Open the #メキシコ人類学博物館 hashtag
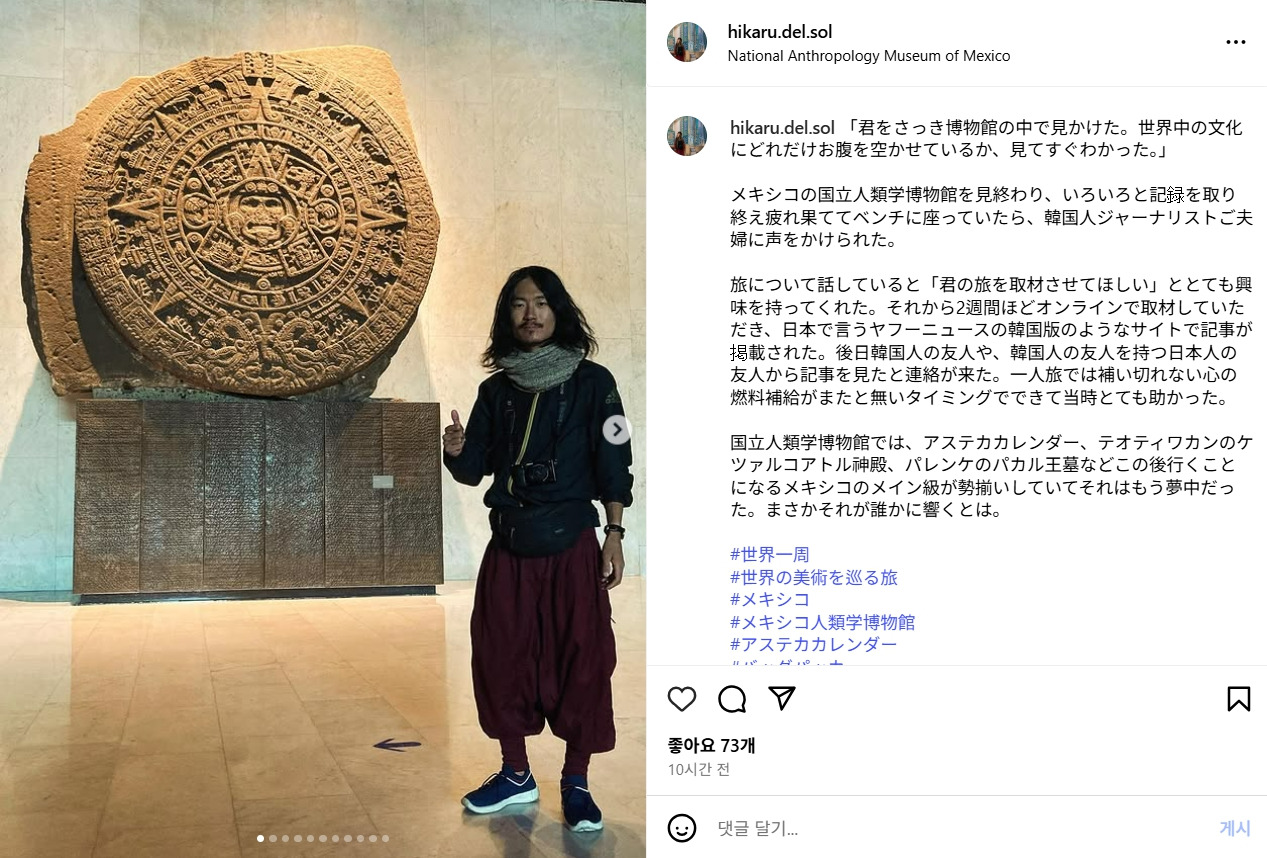1267x858 pixels. [x=822, y=622]
